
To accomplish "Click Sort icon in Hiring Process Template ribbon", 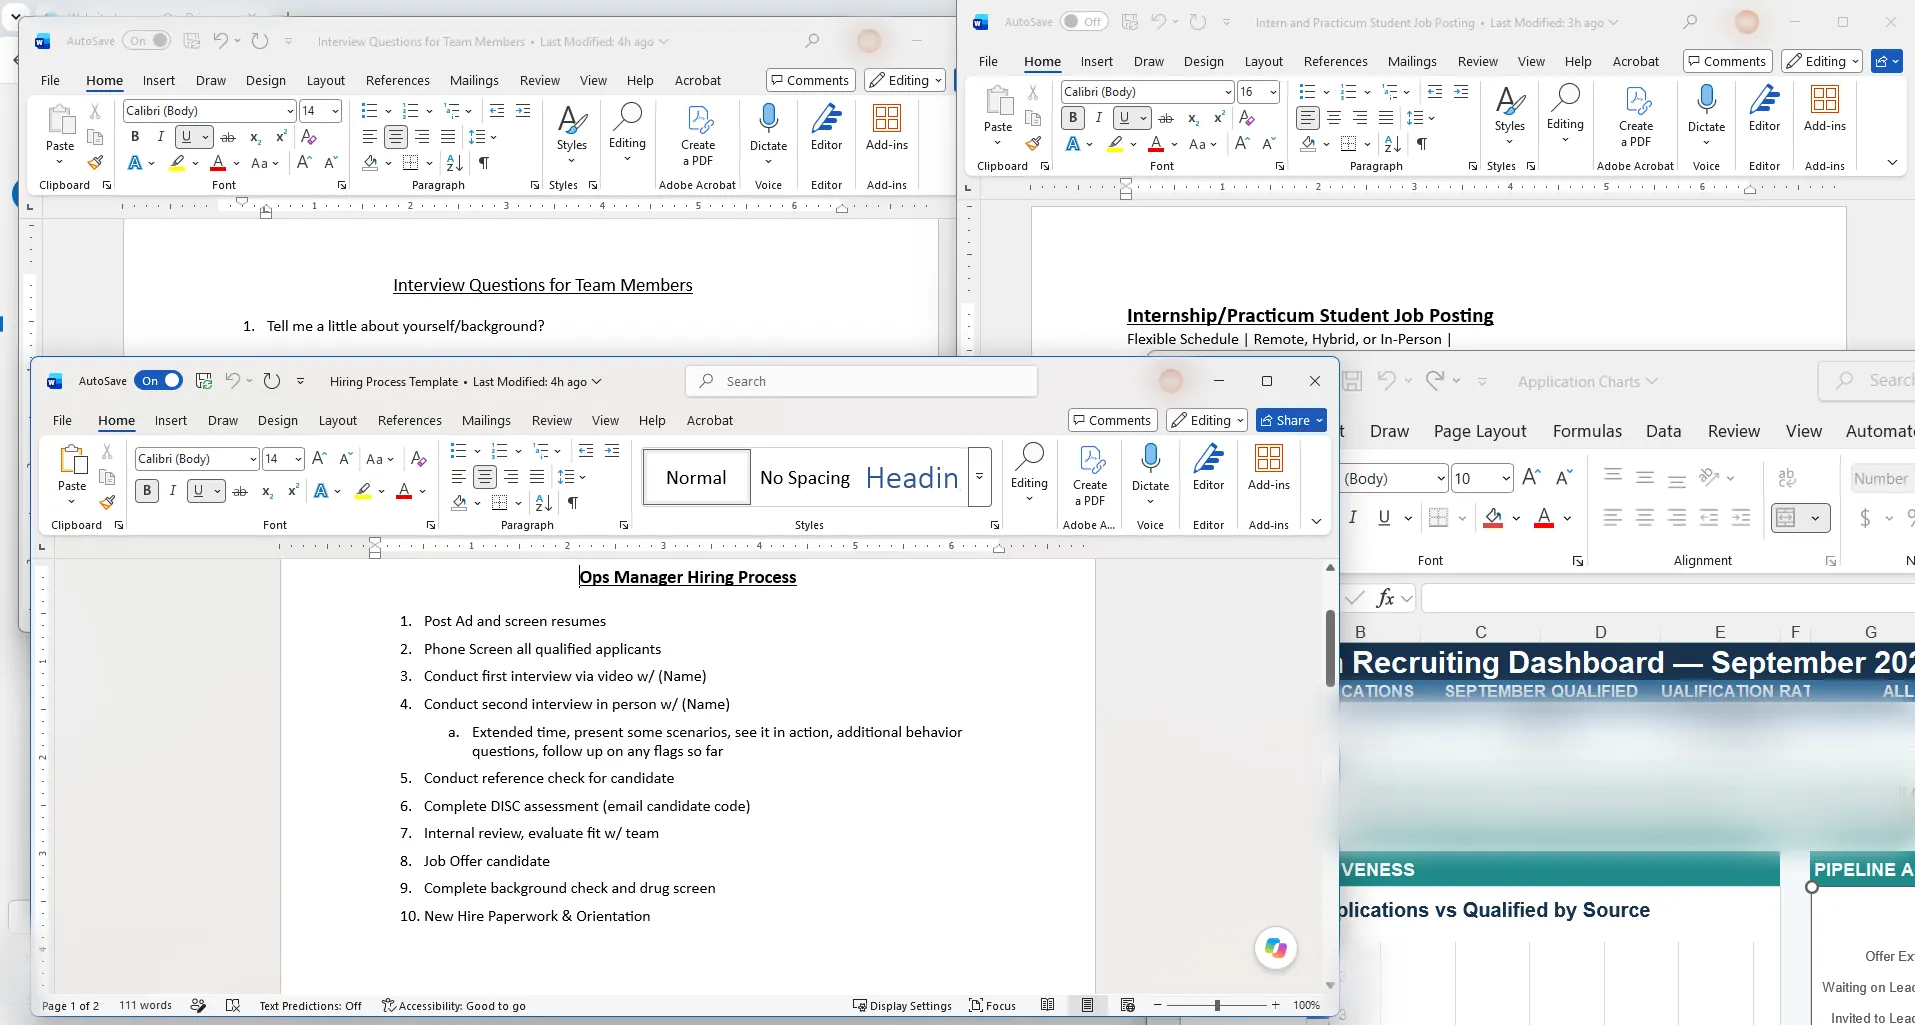I will pyautogui.click(x=543, y=503).
